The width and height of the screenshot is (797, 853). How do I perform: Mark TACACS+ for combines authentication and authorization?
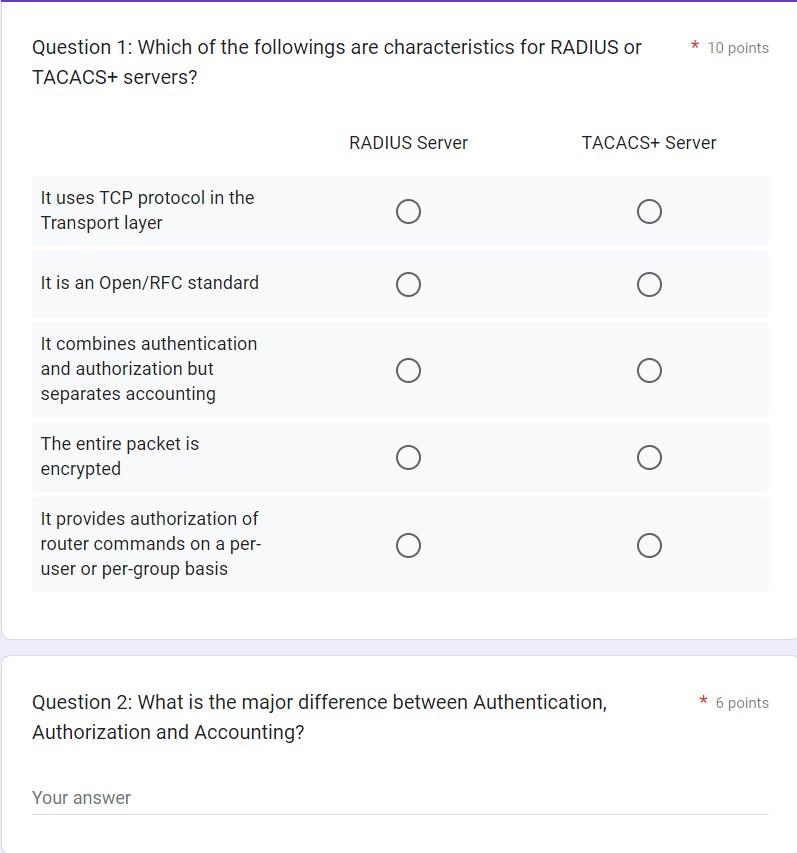coord(649,370)
